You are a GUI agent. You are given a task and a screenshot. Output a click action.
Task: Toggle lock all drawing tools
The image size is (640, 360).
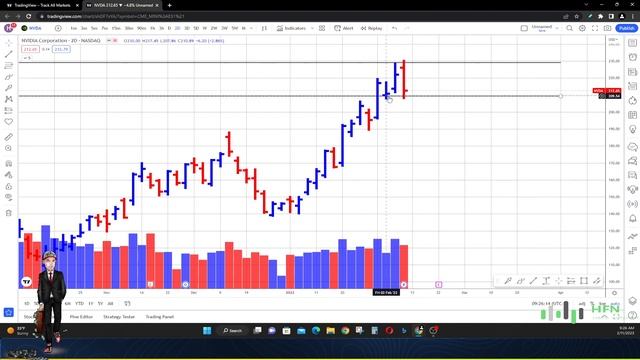(9, 187)
